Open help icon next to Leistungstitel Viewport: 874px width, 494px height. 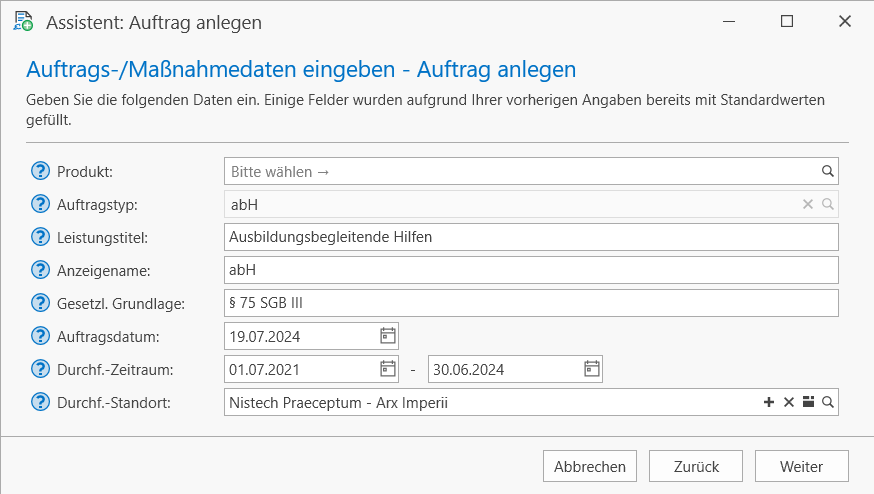coord(40,237)
